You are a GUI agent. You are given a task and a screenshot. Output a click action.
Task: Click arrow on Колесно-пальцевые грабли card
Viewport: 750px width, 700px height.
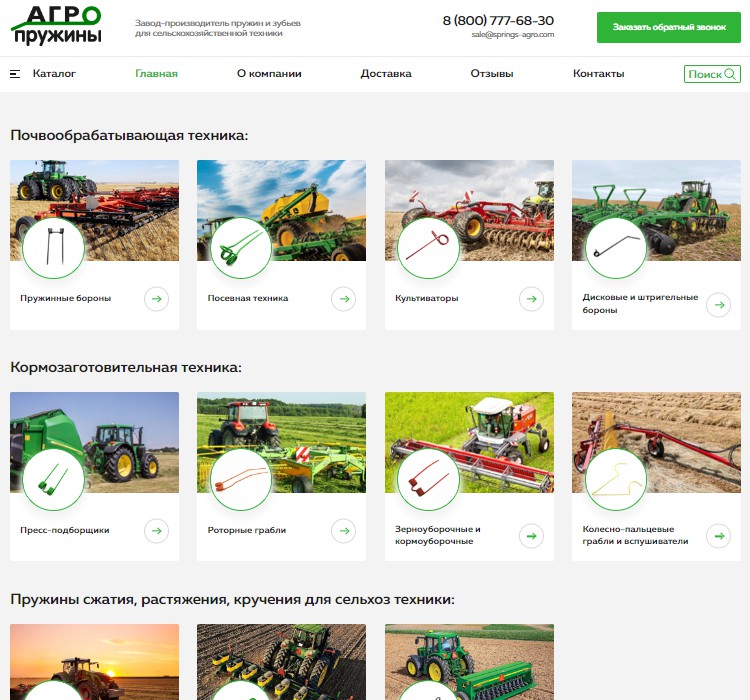[718, 536]
